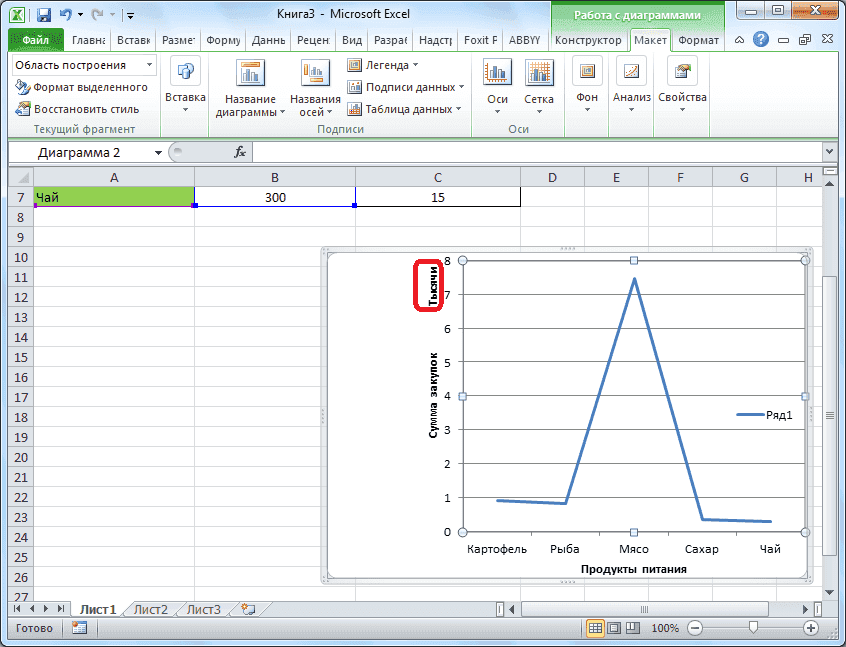Expand the Названия осей (Axis Titles) dropdown

[x=314, y=87]
